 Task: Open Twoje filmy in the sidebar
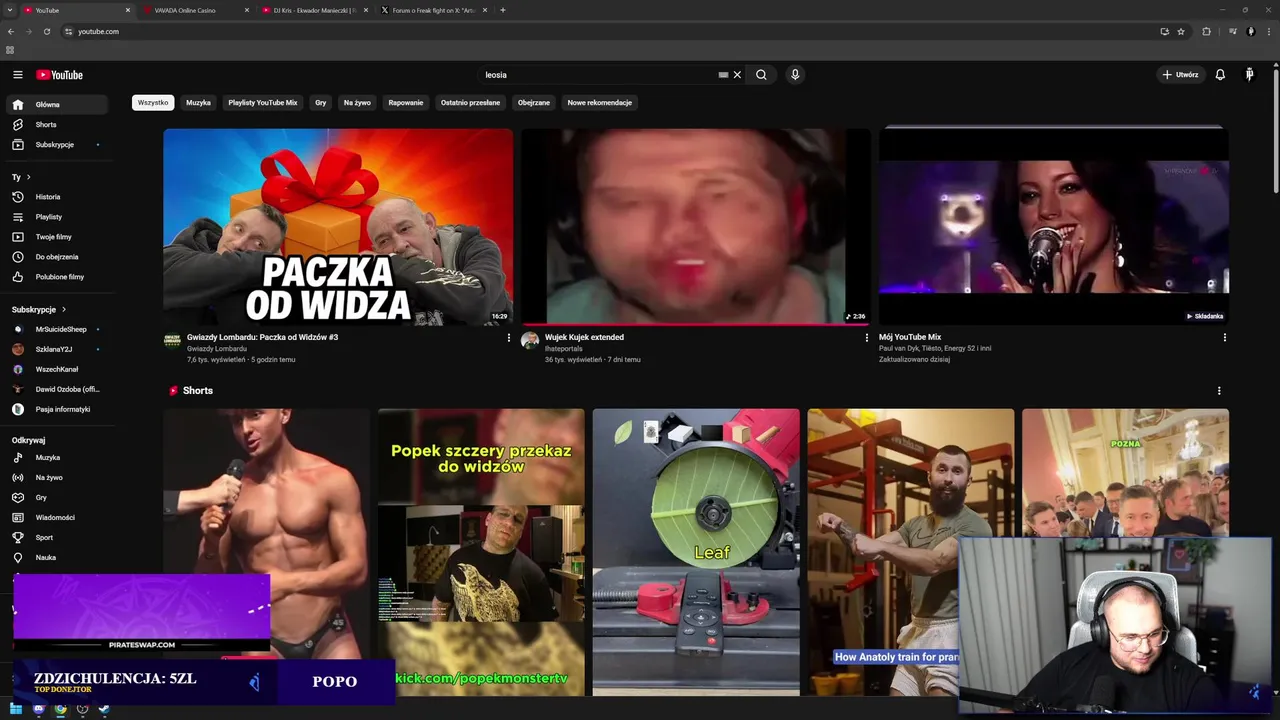click(x=57, y=237)
